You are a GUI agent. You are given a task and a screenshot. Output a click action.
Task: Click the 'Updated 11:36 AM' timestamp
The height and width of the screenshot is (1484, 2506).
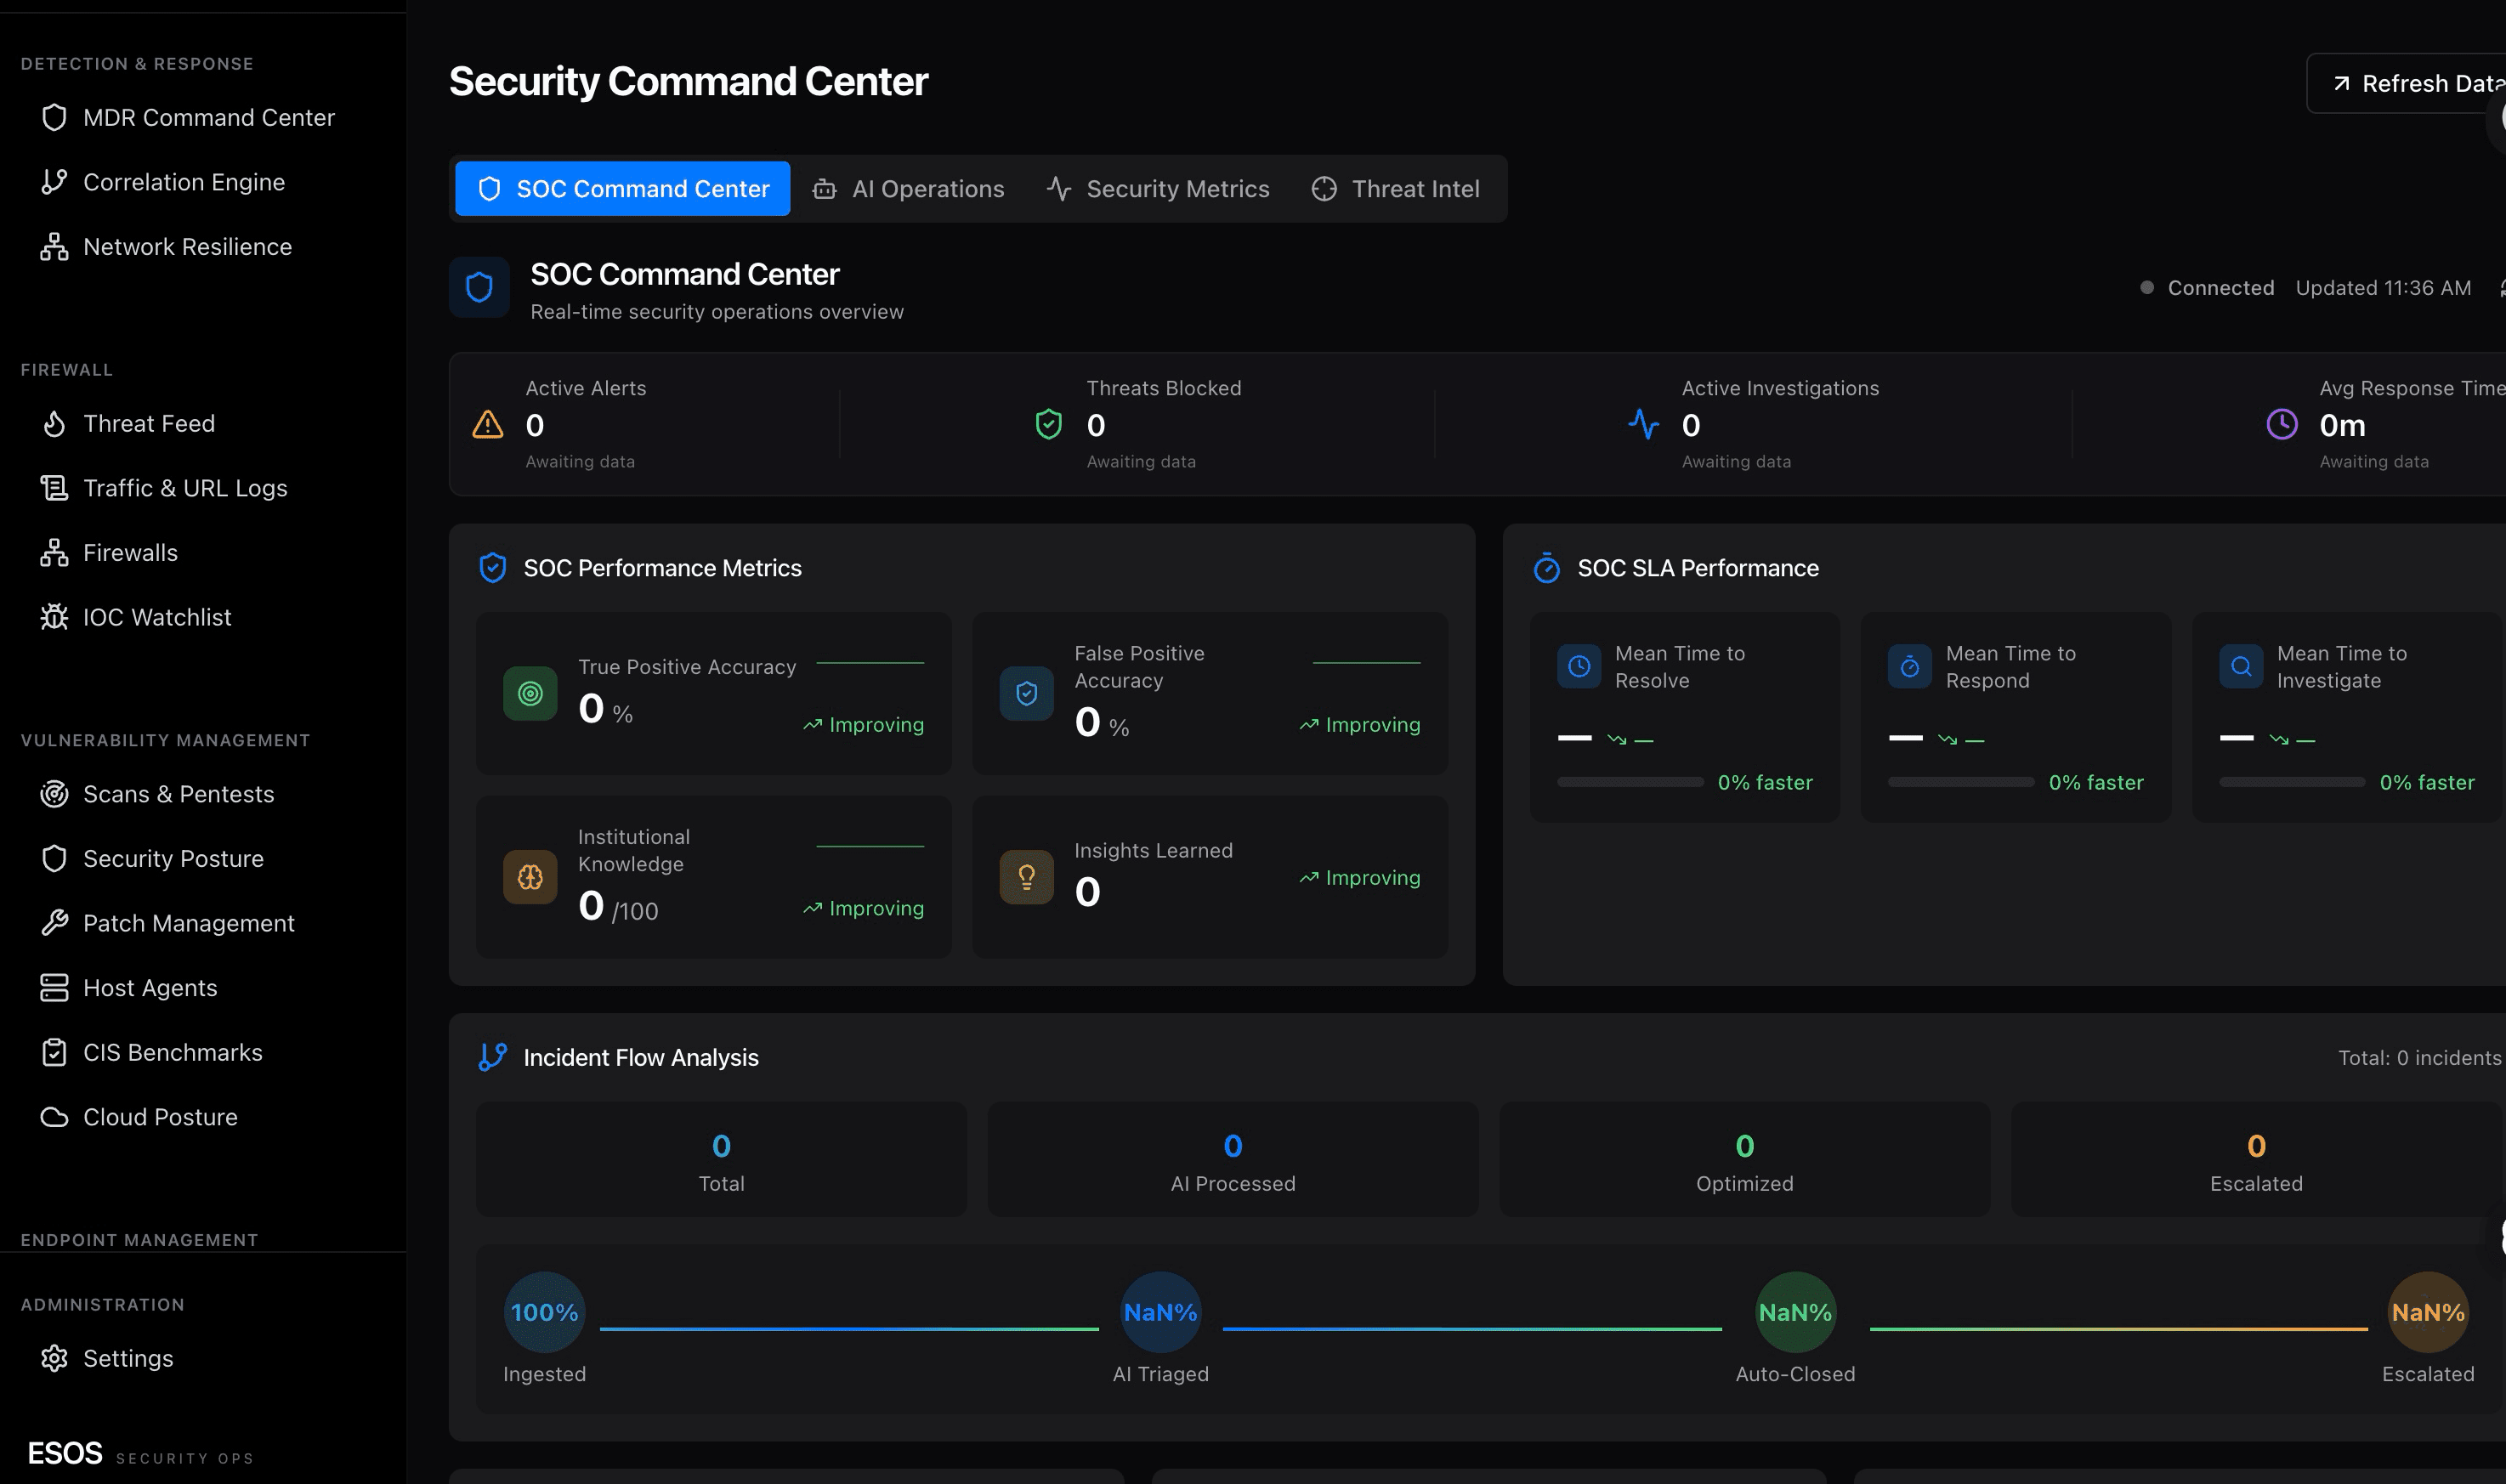(2383, 288)
